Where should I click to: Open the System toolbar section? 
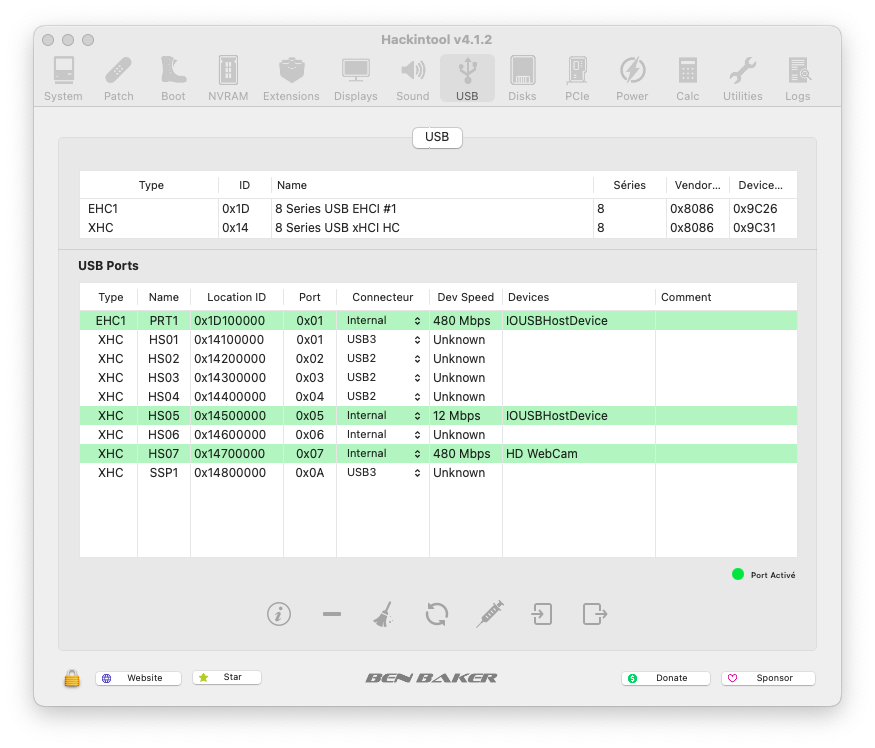click(63, 79)
